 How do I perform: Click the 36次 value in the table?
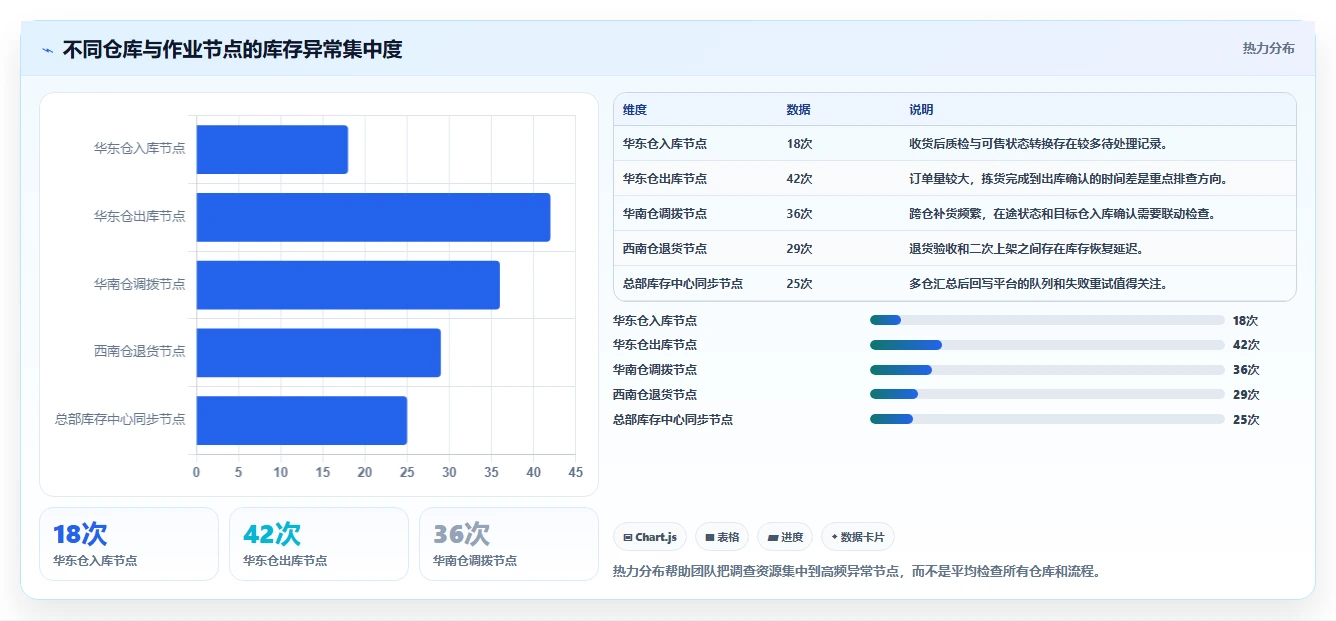tap(800, 214)
